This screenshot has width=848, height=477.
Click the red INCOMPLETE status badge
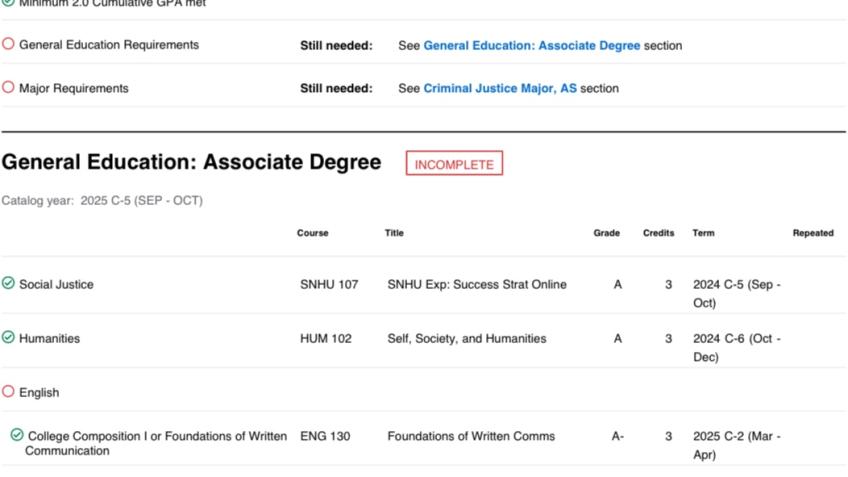tap(454, 163)
